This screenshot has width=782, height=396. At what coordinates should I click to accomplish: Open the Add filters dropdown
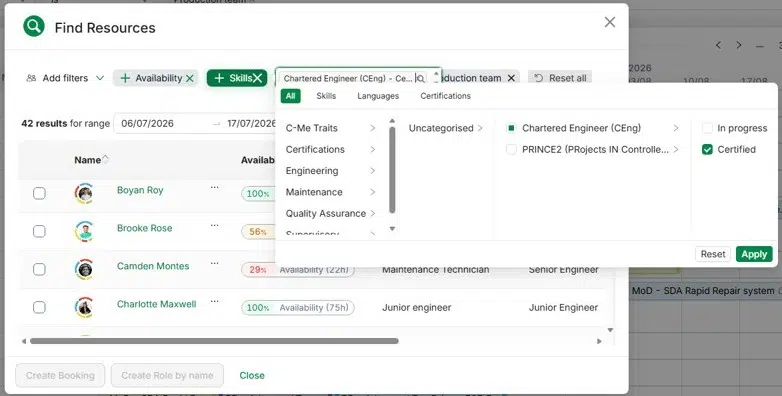point(65,78)
